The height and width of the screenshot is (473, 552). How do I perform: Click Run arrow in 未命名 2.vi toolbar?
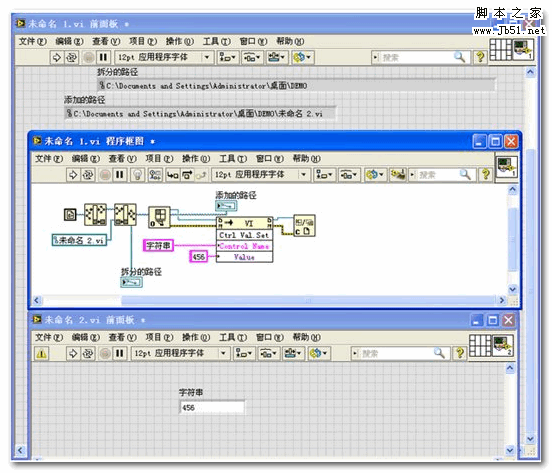coord(73,353)
